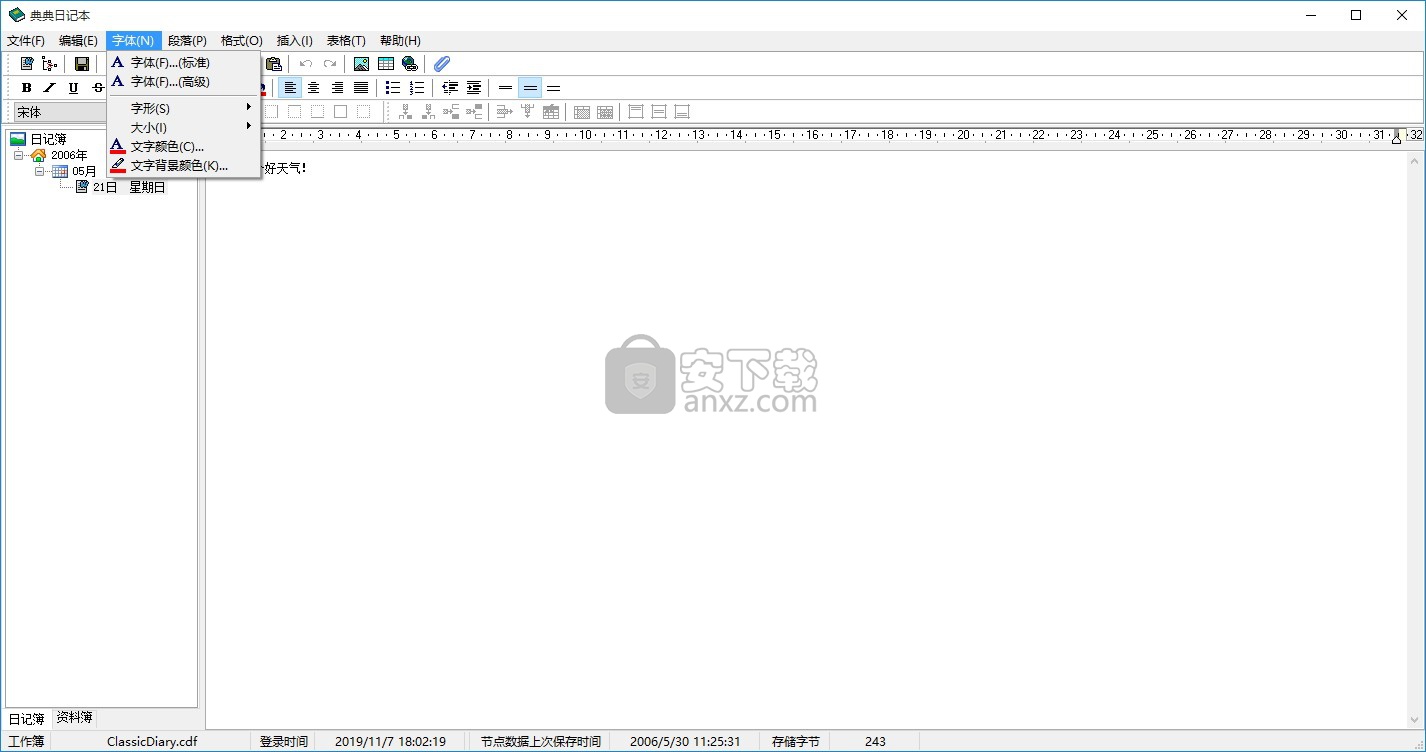Click the new diary entry icon
Image resolution: width=1426 pixels, height=752 pixels.
(27, 64)
